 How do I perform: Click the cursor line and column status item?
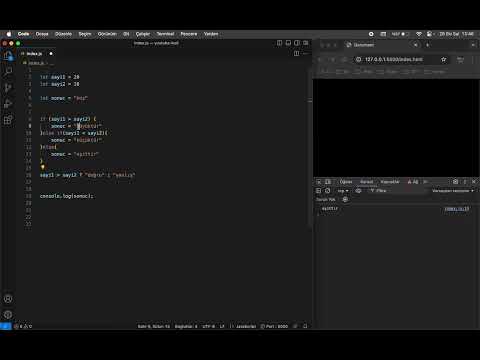click(154, 326)
